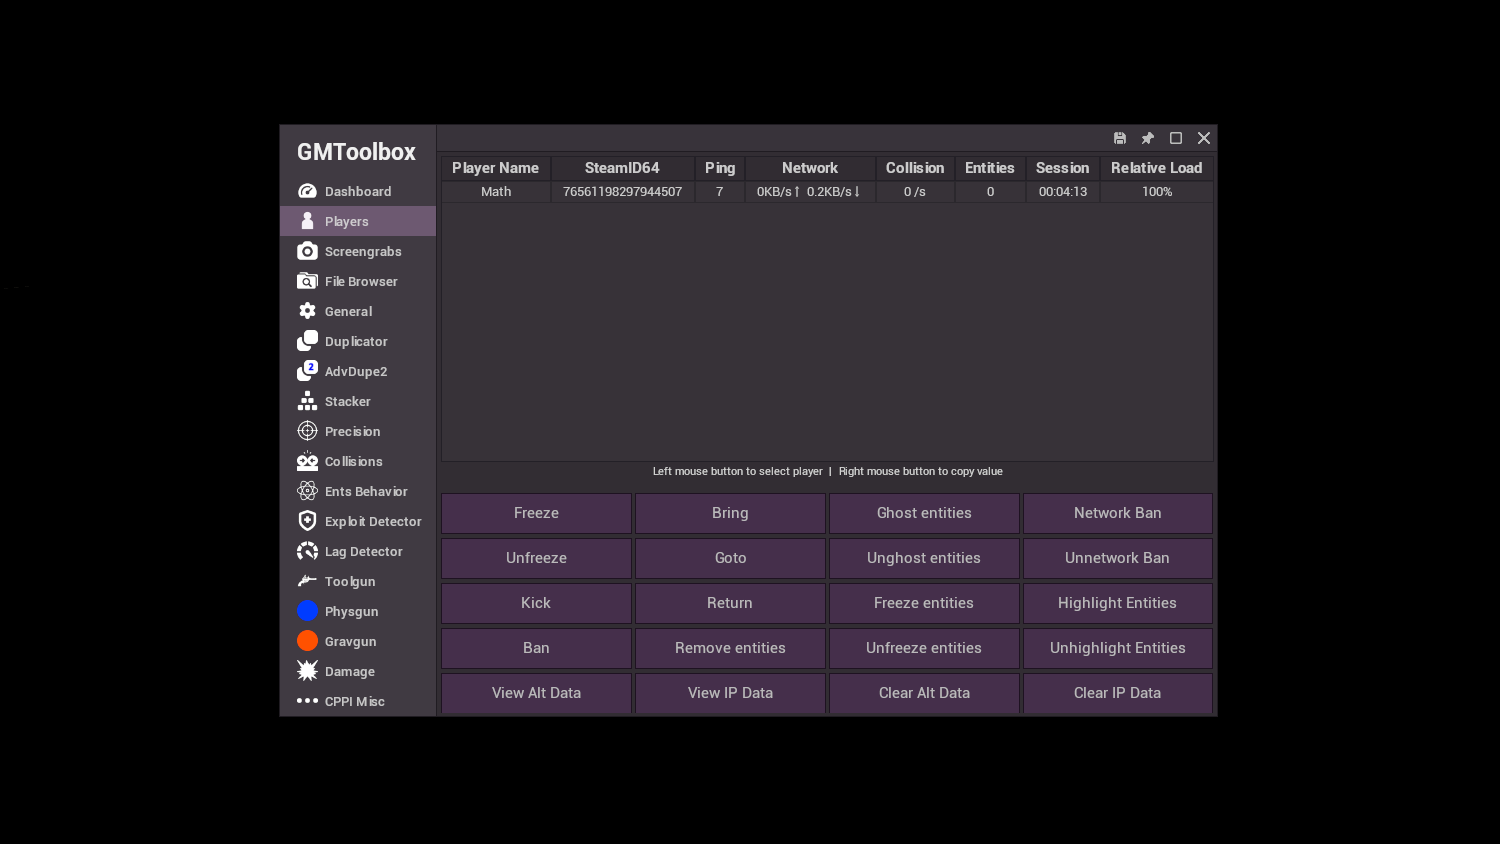The height and width of the screenshot is (844, 1500).
Task: Click the Return button
Action: pyautogui.click(x=730, y=603)
